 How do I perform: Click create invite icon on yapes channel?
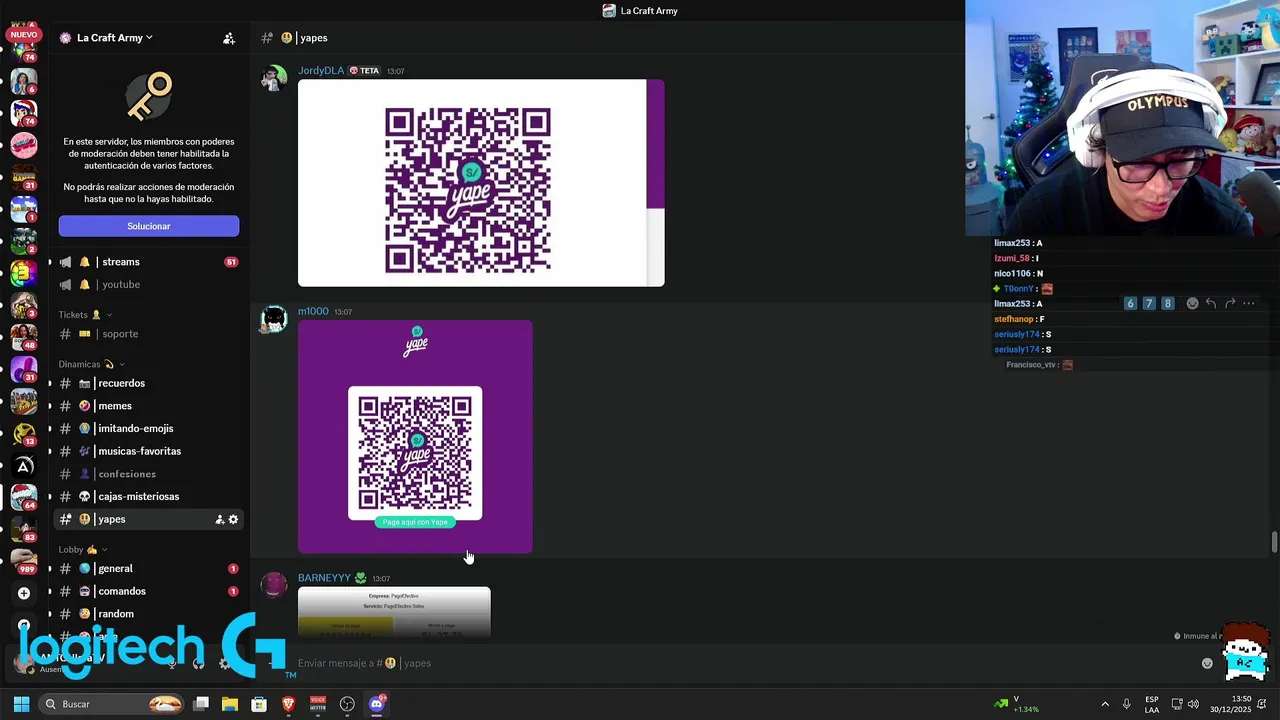(x=219, y=519)
